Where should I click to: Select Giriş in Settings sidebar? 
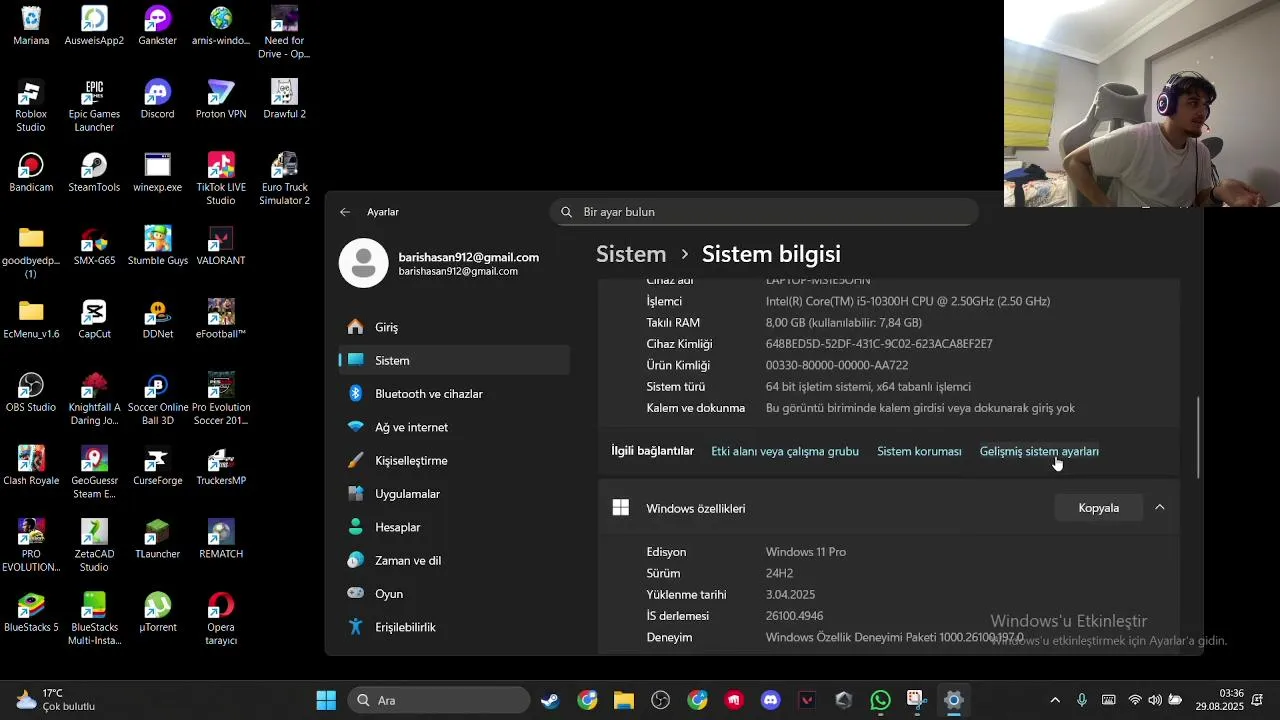454,327
